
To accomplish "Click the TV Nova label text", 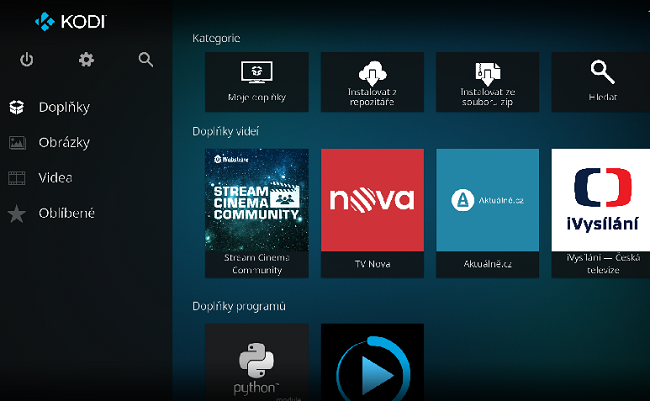I will (x=372, y=264).
